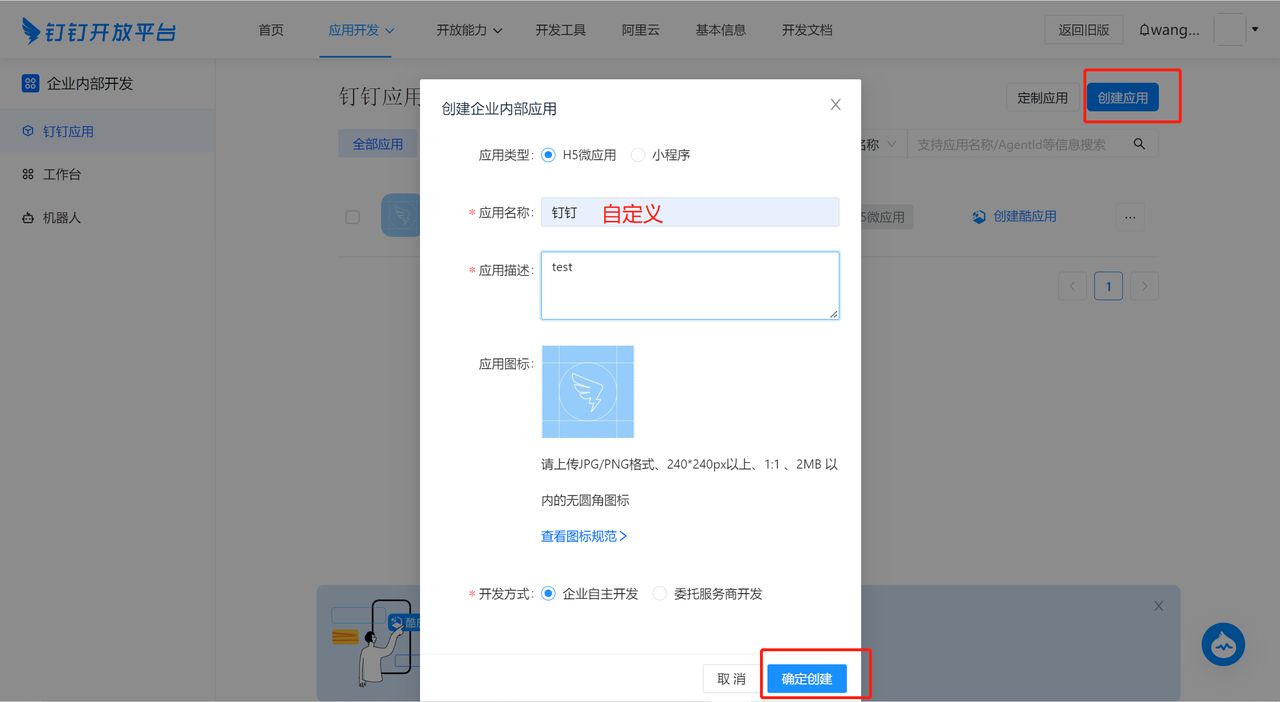Click the 企业内部开发 sidebar header
Viewport: 1280px width, 702px height.
[78, 83]
